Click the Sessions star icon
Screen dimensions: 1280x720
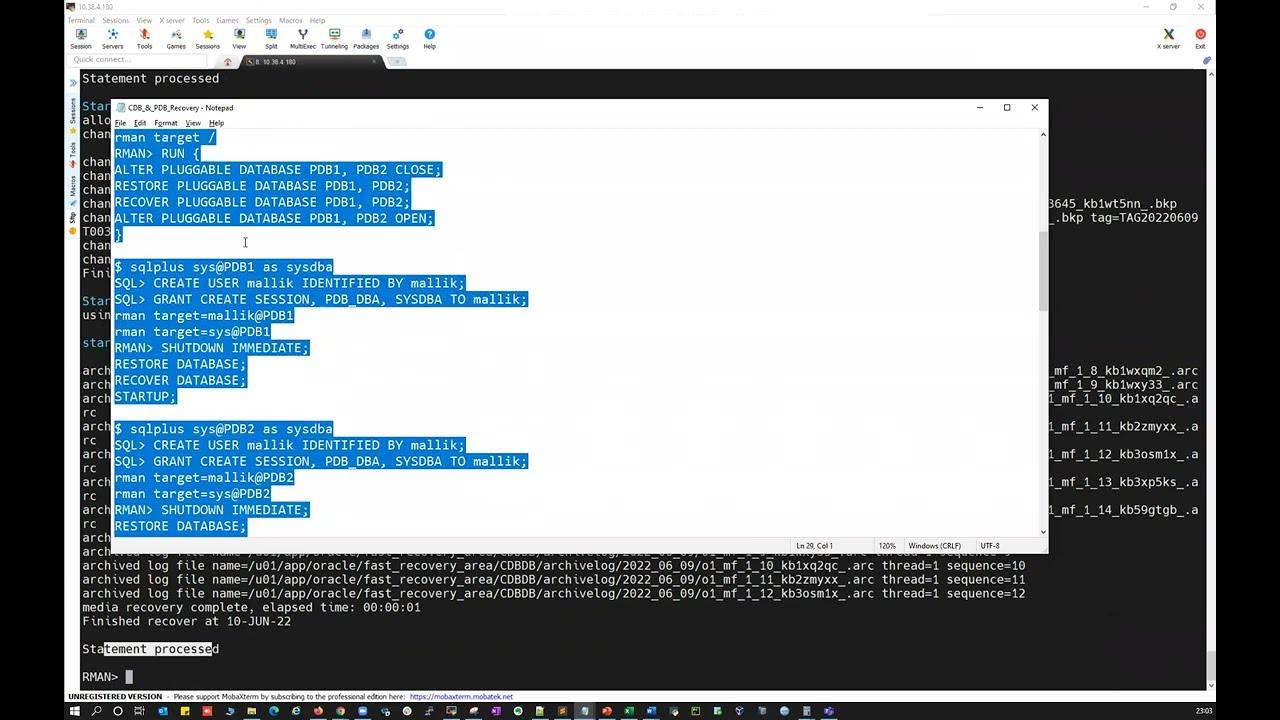pyautogui.click(x=208, y=38)
